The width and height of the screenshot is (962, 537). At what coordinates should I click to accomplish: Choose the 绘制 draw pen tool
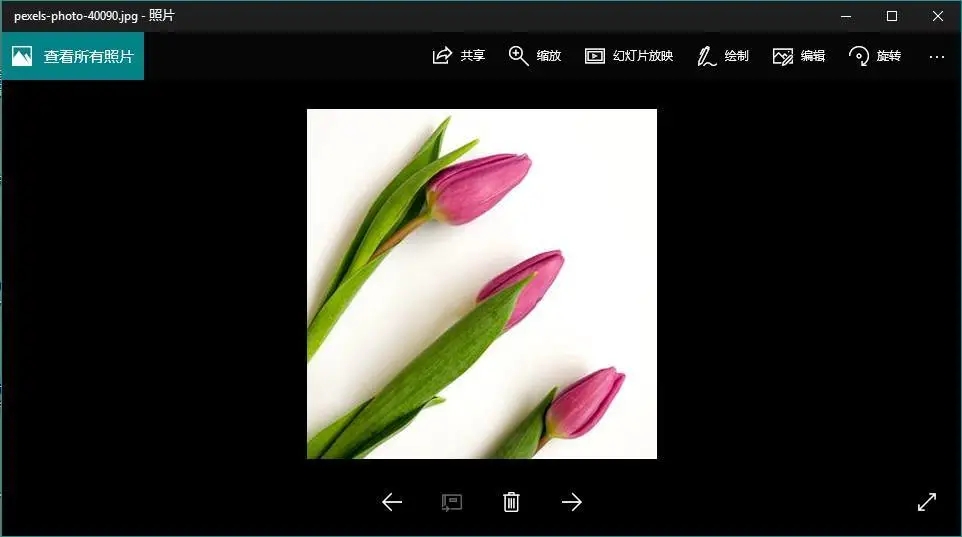pos(706,56)
